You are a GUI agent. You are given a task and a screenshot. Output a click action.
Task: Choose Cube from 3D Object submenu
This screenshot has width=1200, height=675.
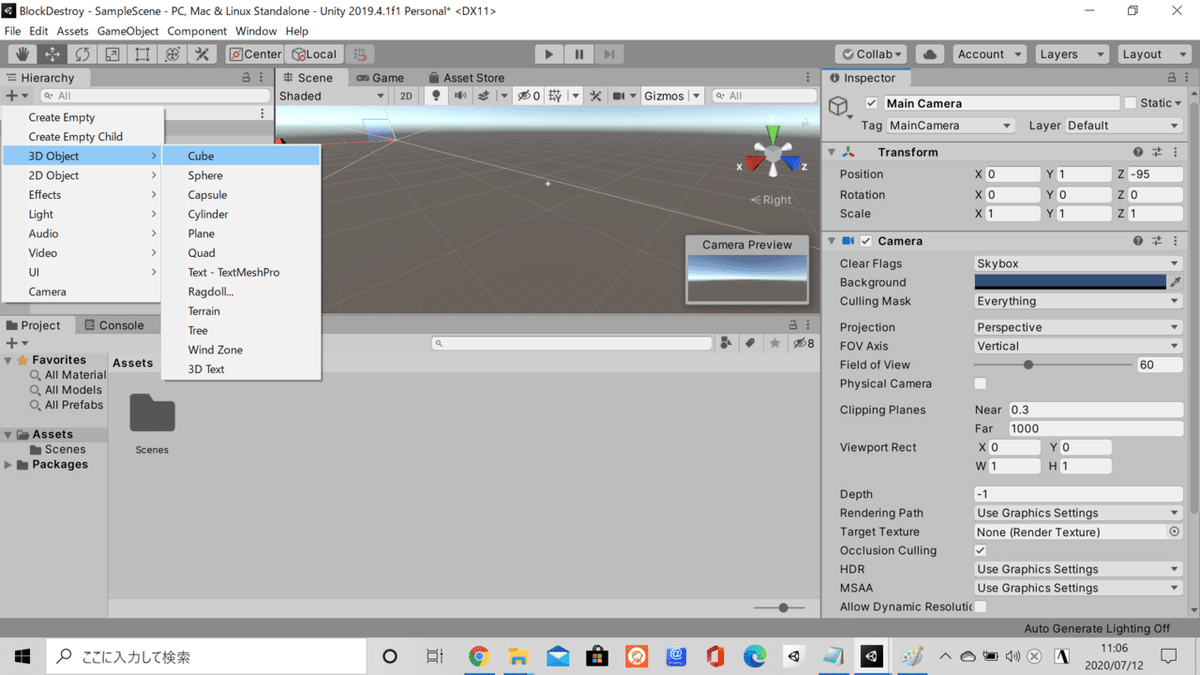[x=241, y=156]
